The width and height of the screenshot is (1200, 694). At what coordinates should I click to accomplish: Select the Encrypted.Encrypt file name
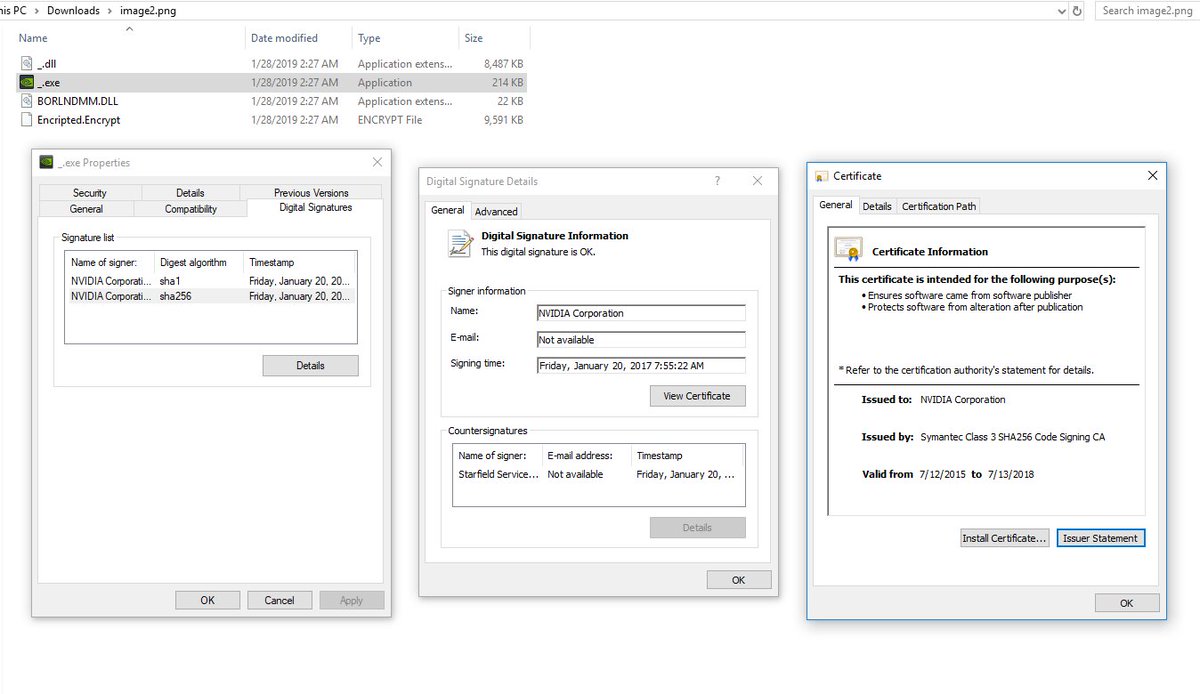[x=79, y=119]
